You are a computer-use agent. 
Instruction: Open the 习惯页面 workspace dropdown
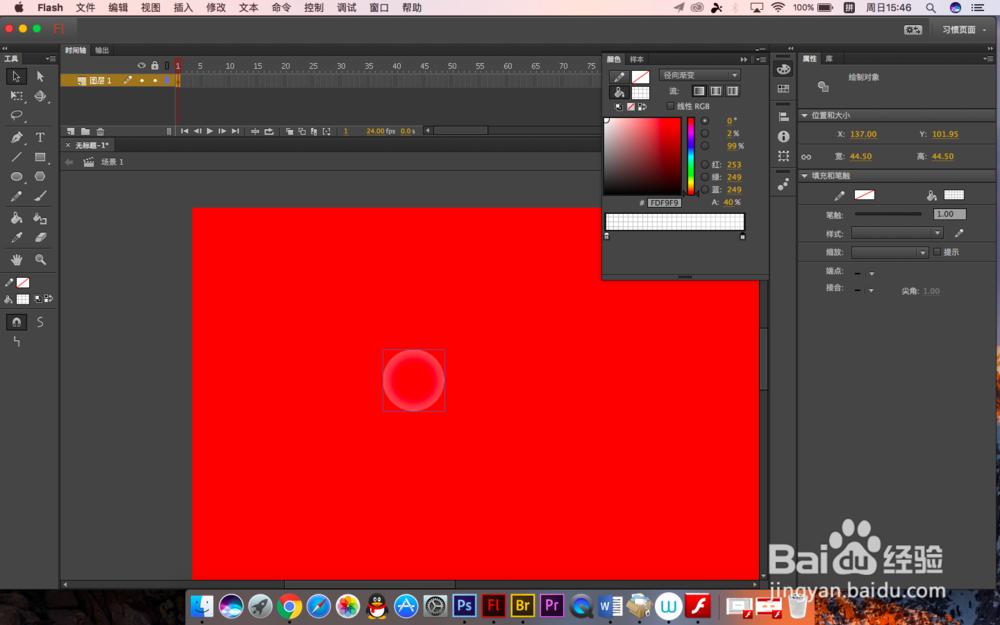tap(964, 30)
